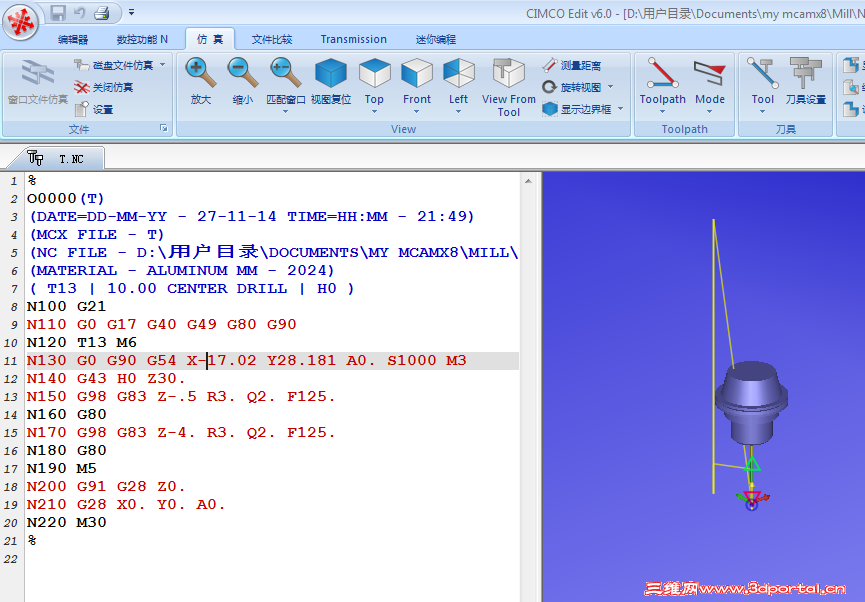Image resolution: width=865 pixels, height=602 pixels.
Task: Expand the Tool dropdown arrow
Action: 762,112
